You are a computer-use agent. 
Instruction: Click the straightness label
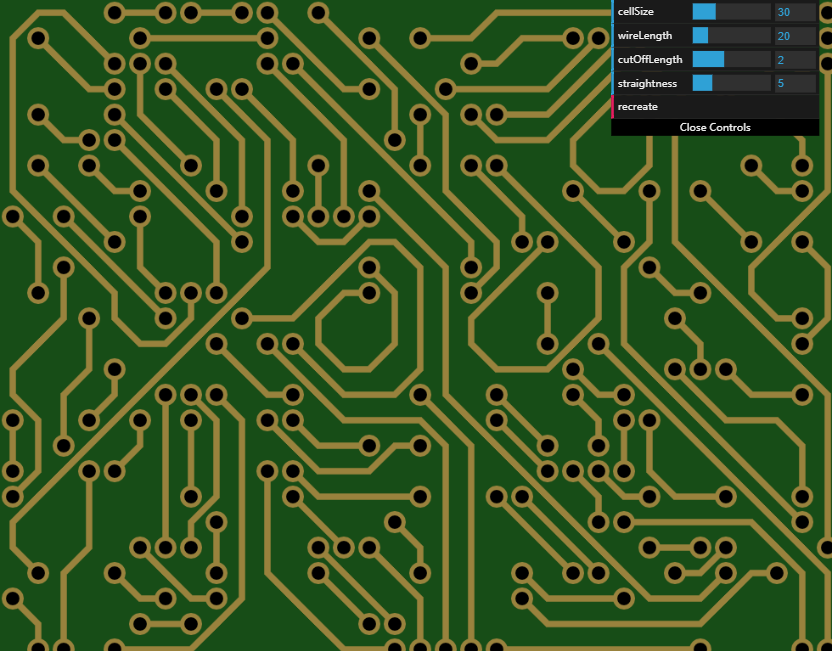(x=647, y=83)
